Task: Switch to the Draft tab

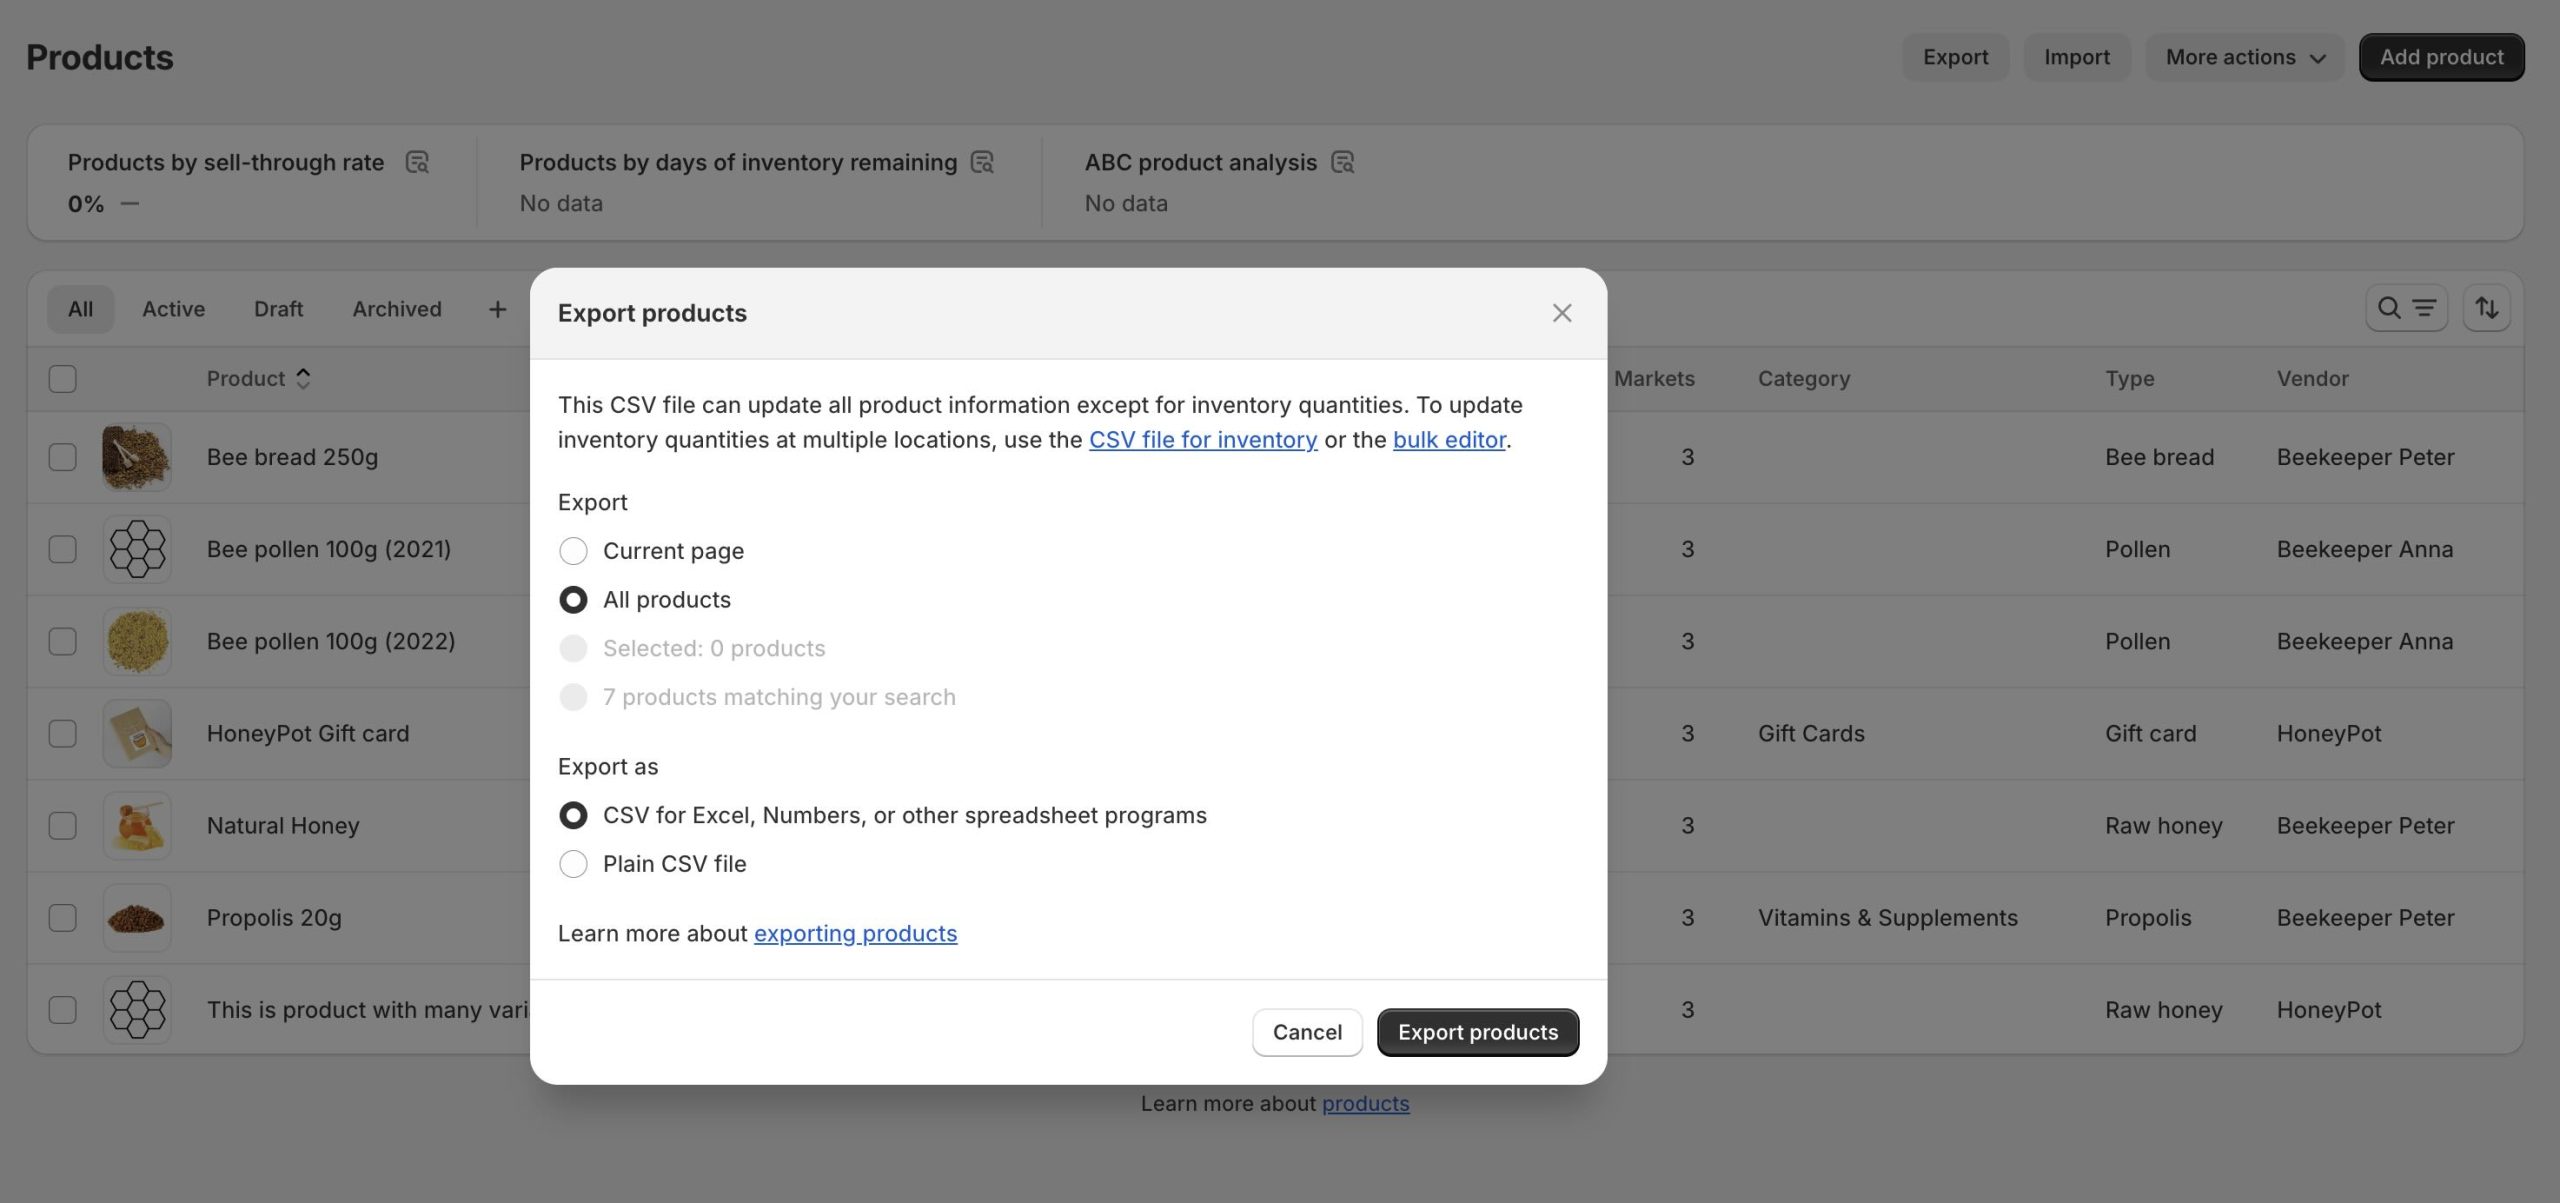Action: [x=278, y=309]
